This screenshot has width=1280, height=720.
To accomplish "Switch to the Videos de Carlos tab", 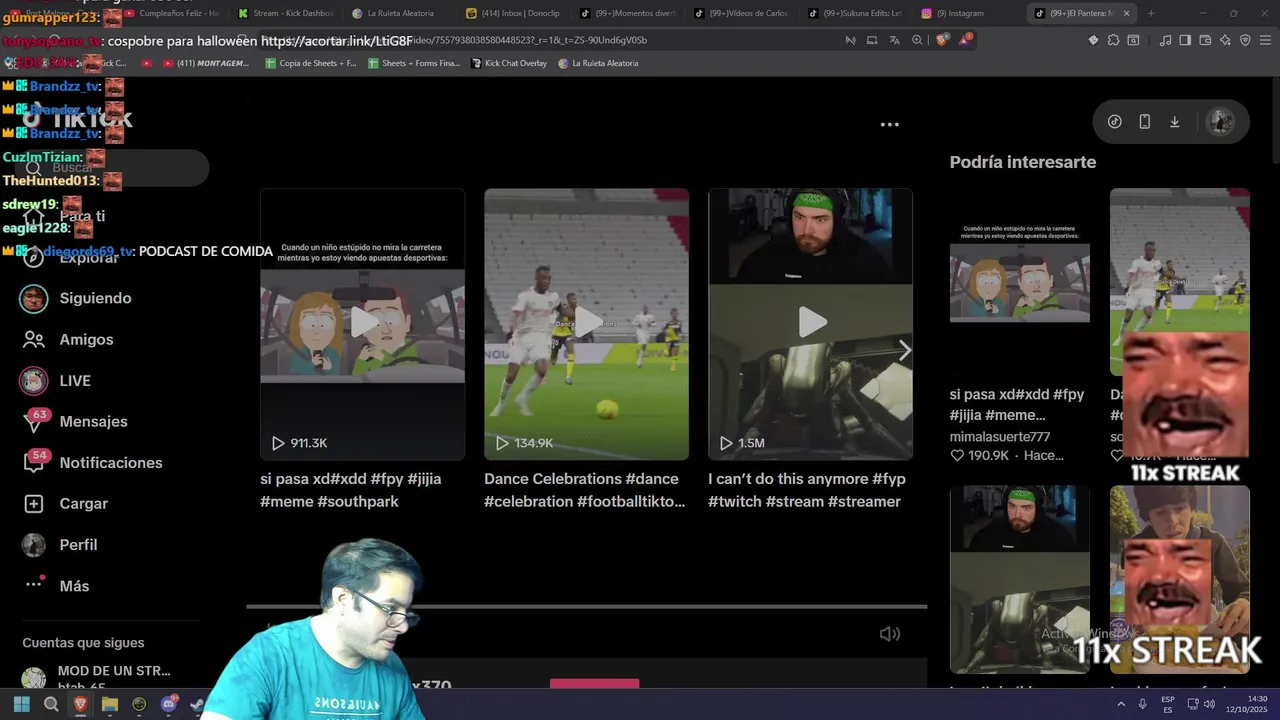I will click(742, 13).
